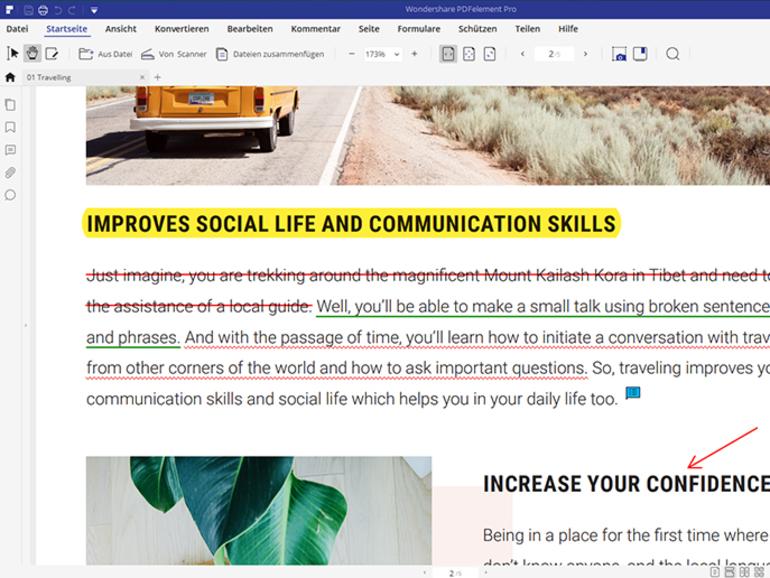Click the page number input field

(x=554, y=54)
